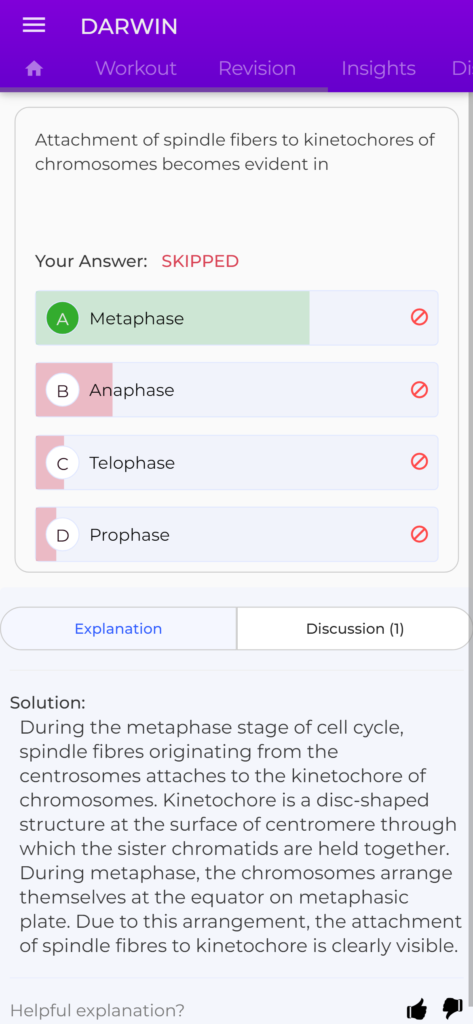Click the block icon on Metaphase
Screen dimensions: 473x1024
[419, 317]
